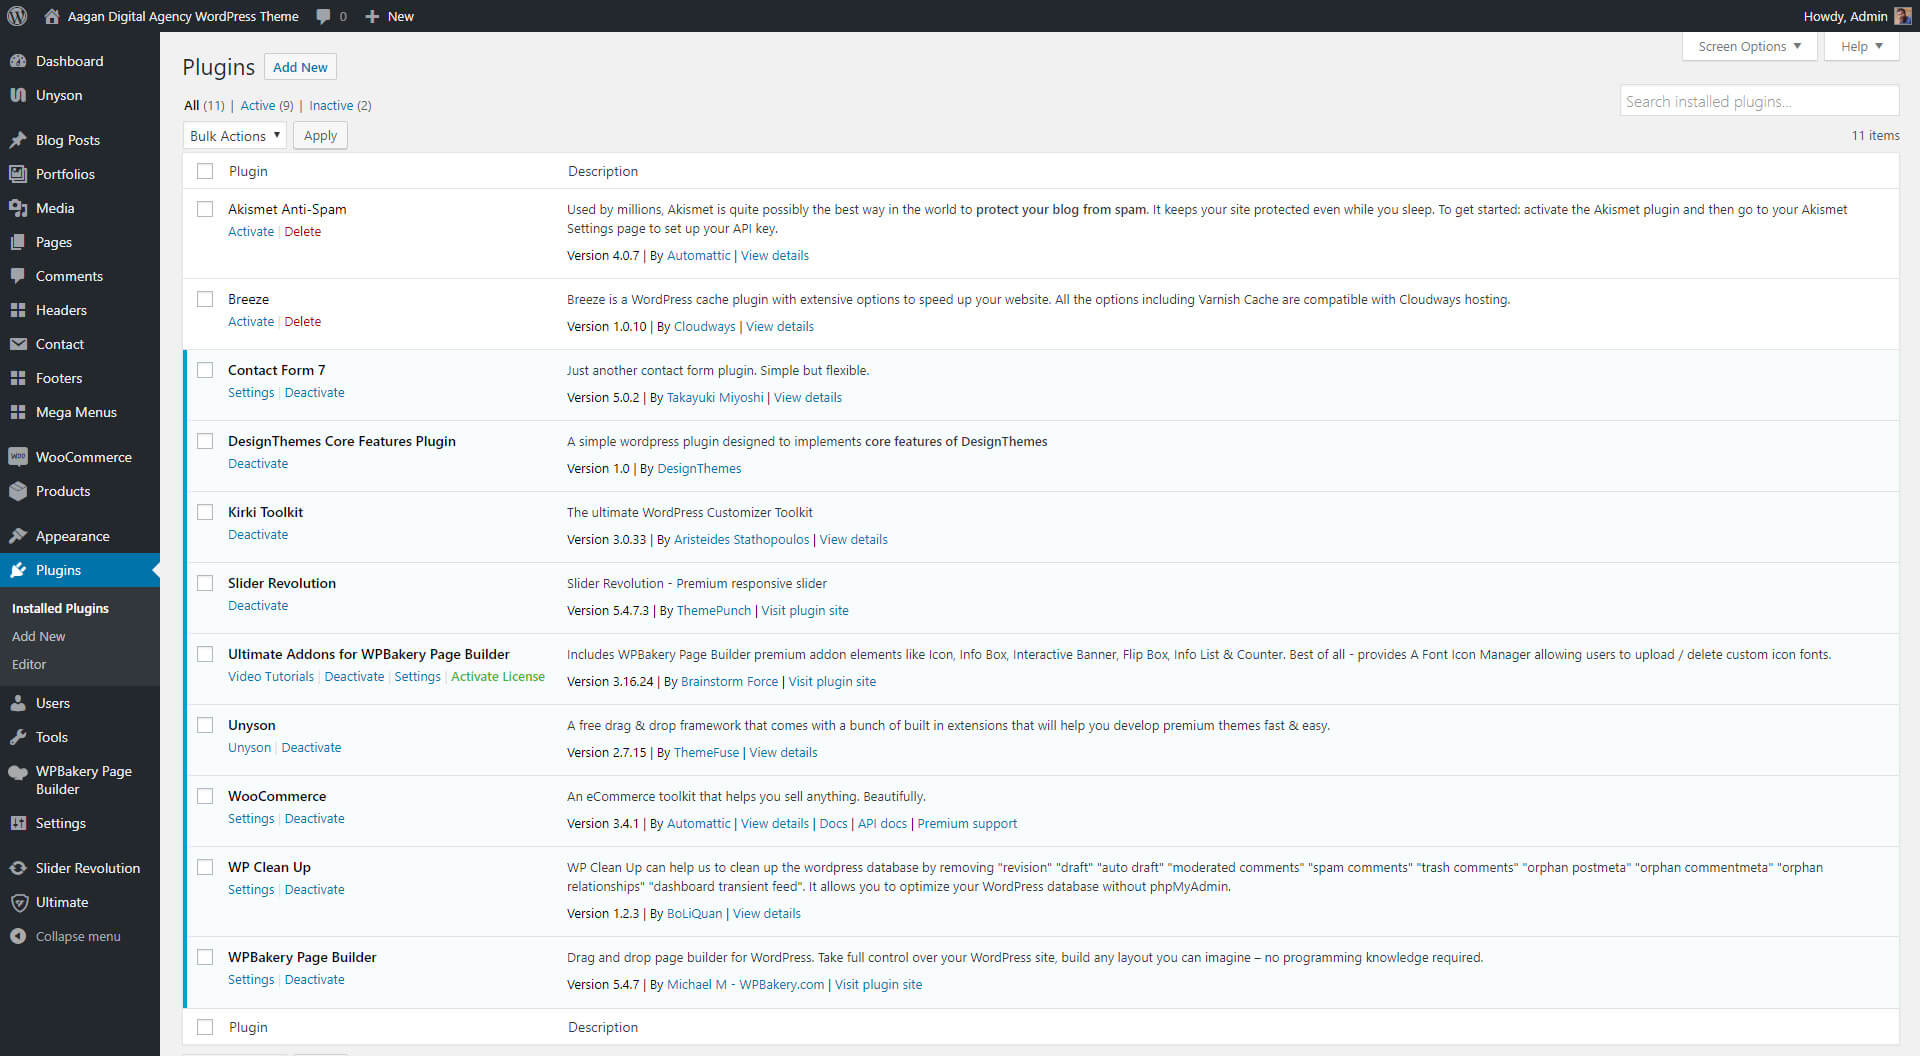This screenshot has height=1056, width=1920.
Task: Click the Plugins plug icon in sidebar
Action: [x=18, y=570]
